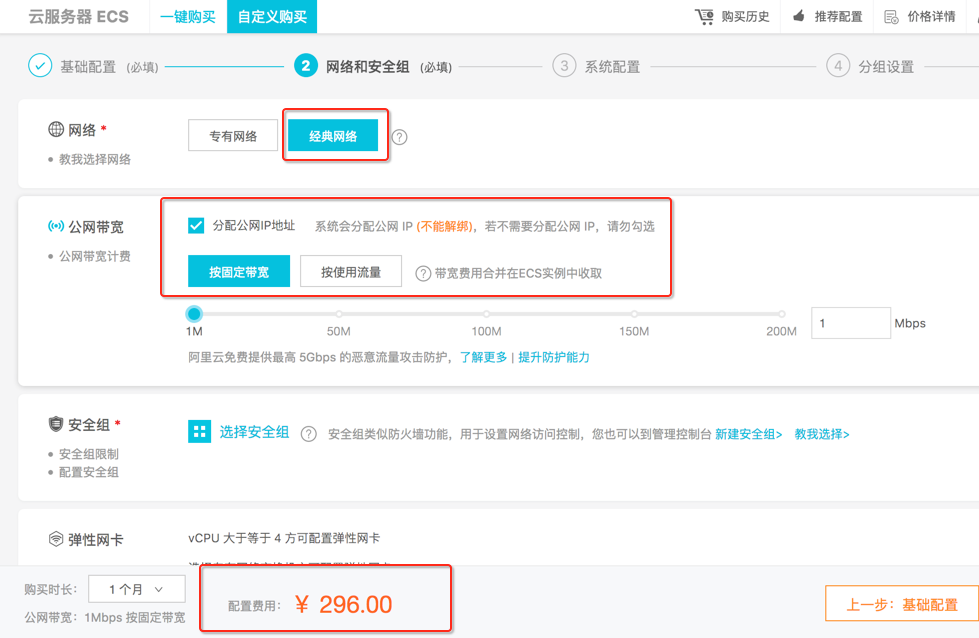
Task: Click the shopping cart purchase history icon
Action: [704, 17]
